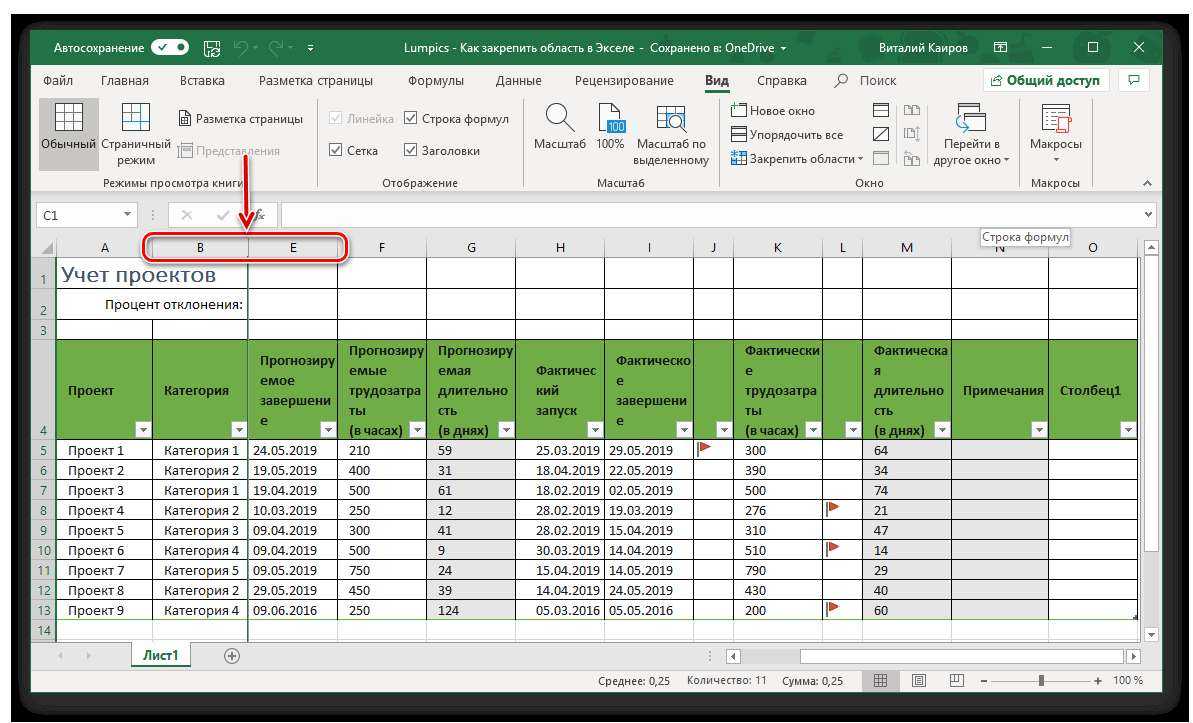Open the Name Box dropdown arrow
Screen dimensions: 1193x723
pos(127,215)
